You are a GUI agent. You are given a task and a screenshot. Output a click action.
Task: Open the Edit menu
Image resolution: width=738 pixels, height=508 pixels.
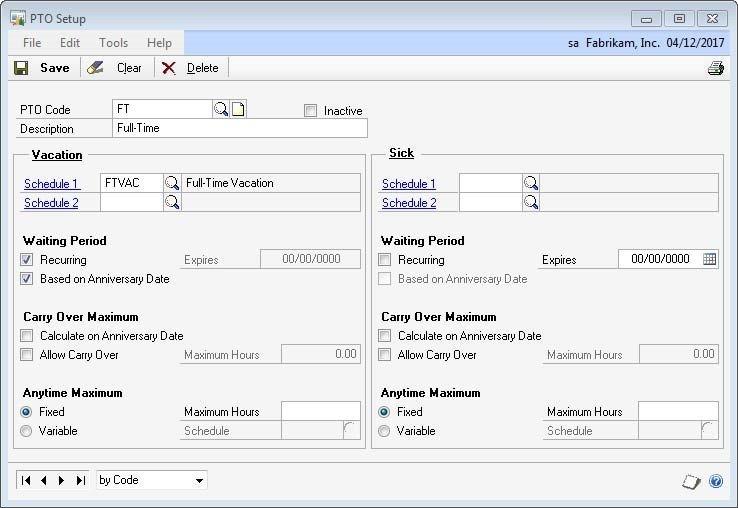(70, 43)
